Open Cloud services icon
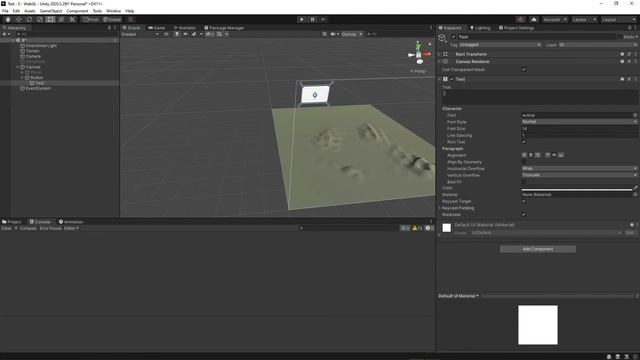 (x=534, y=19)
